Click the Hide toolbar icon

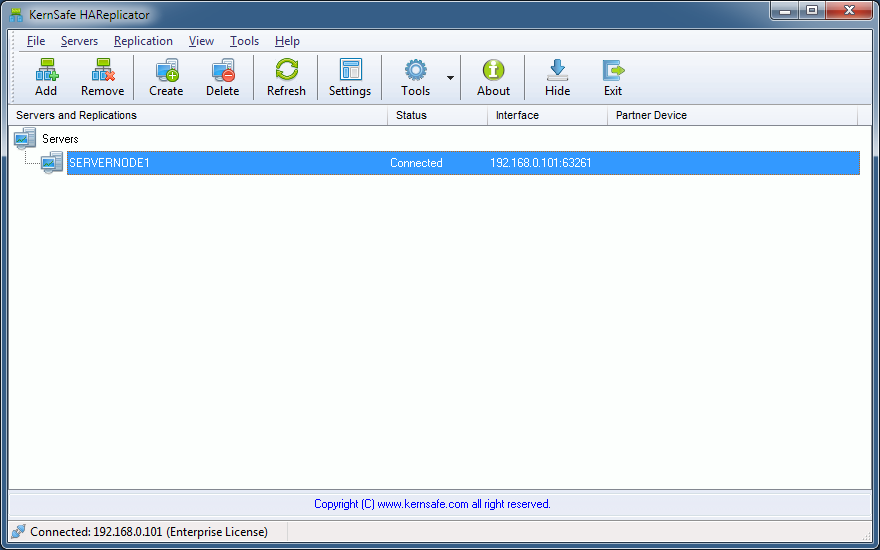coord(557,70)
